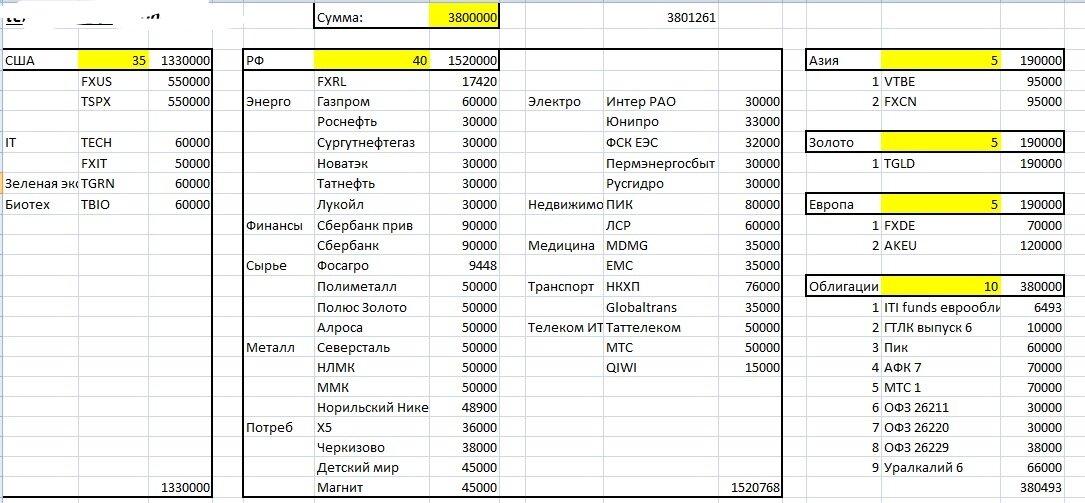
Task: Select the Роснефть cell
Action: 372,122
